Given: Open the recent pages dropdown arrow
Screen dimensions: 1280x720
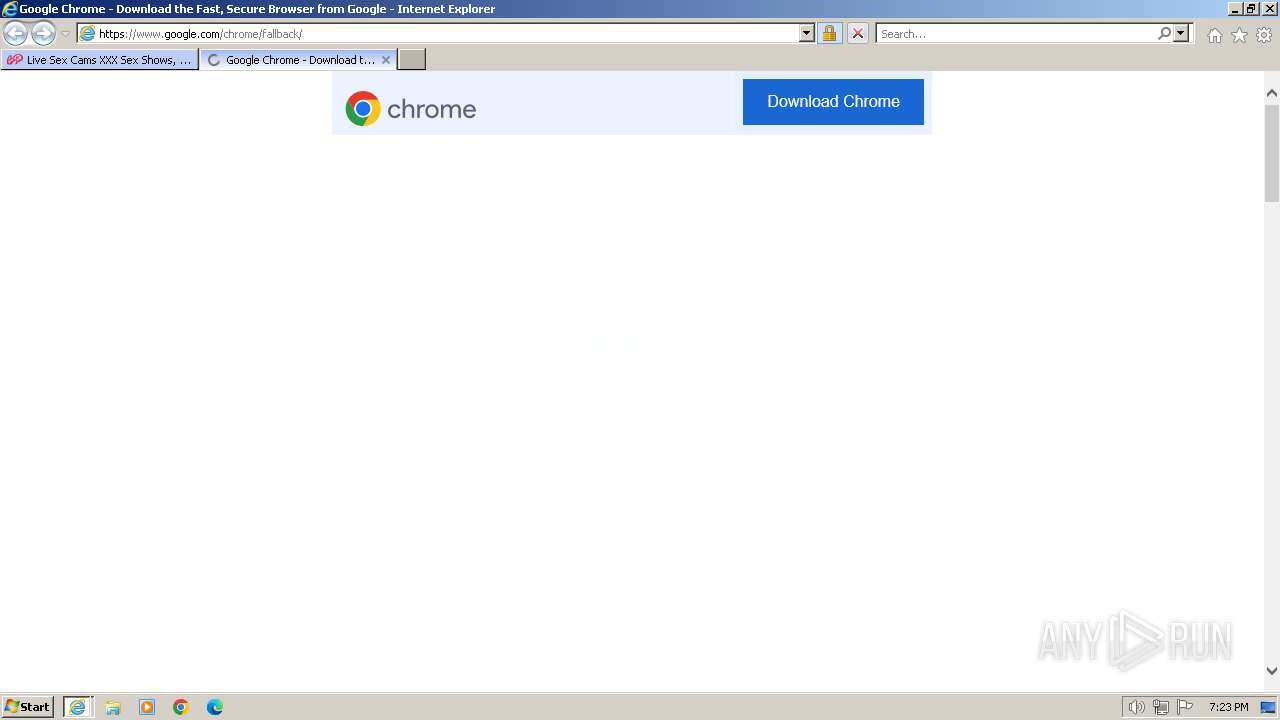Looking at the screenshot, I should coord(65,33).
